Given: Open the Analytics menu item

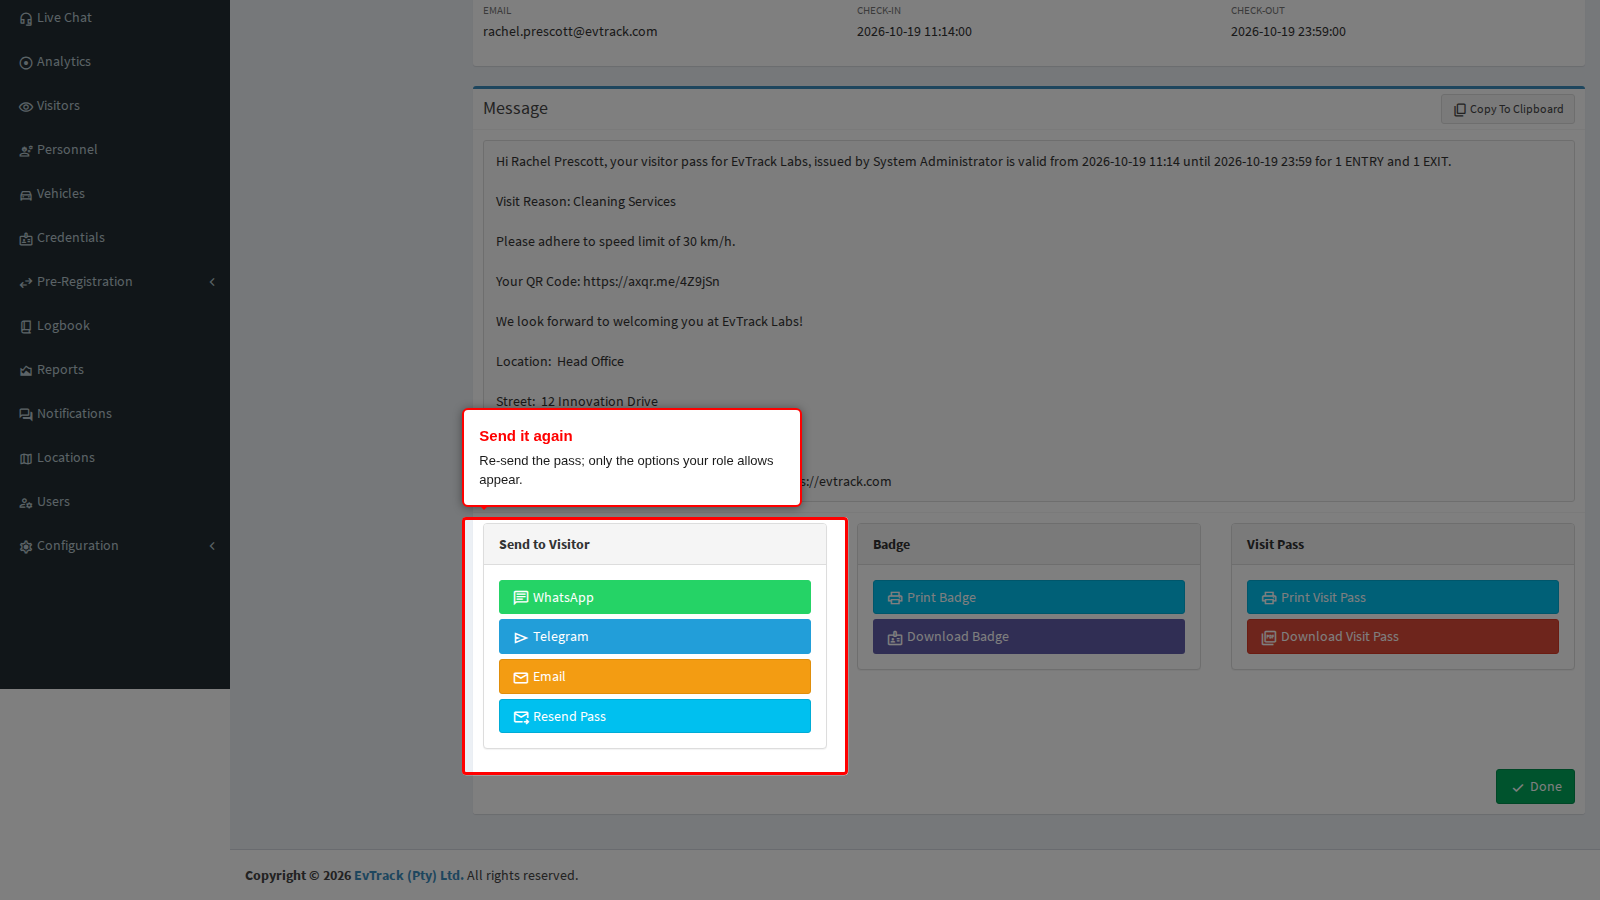Looking at the screenshot, I should [x=115, y=62].
